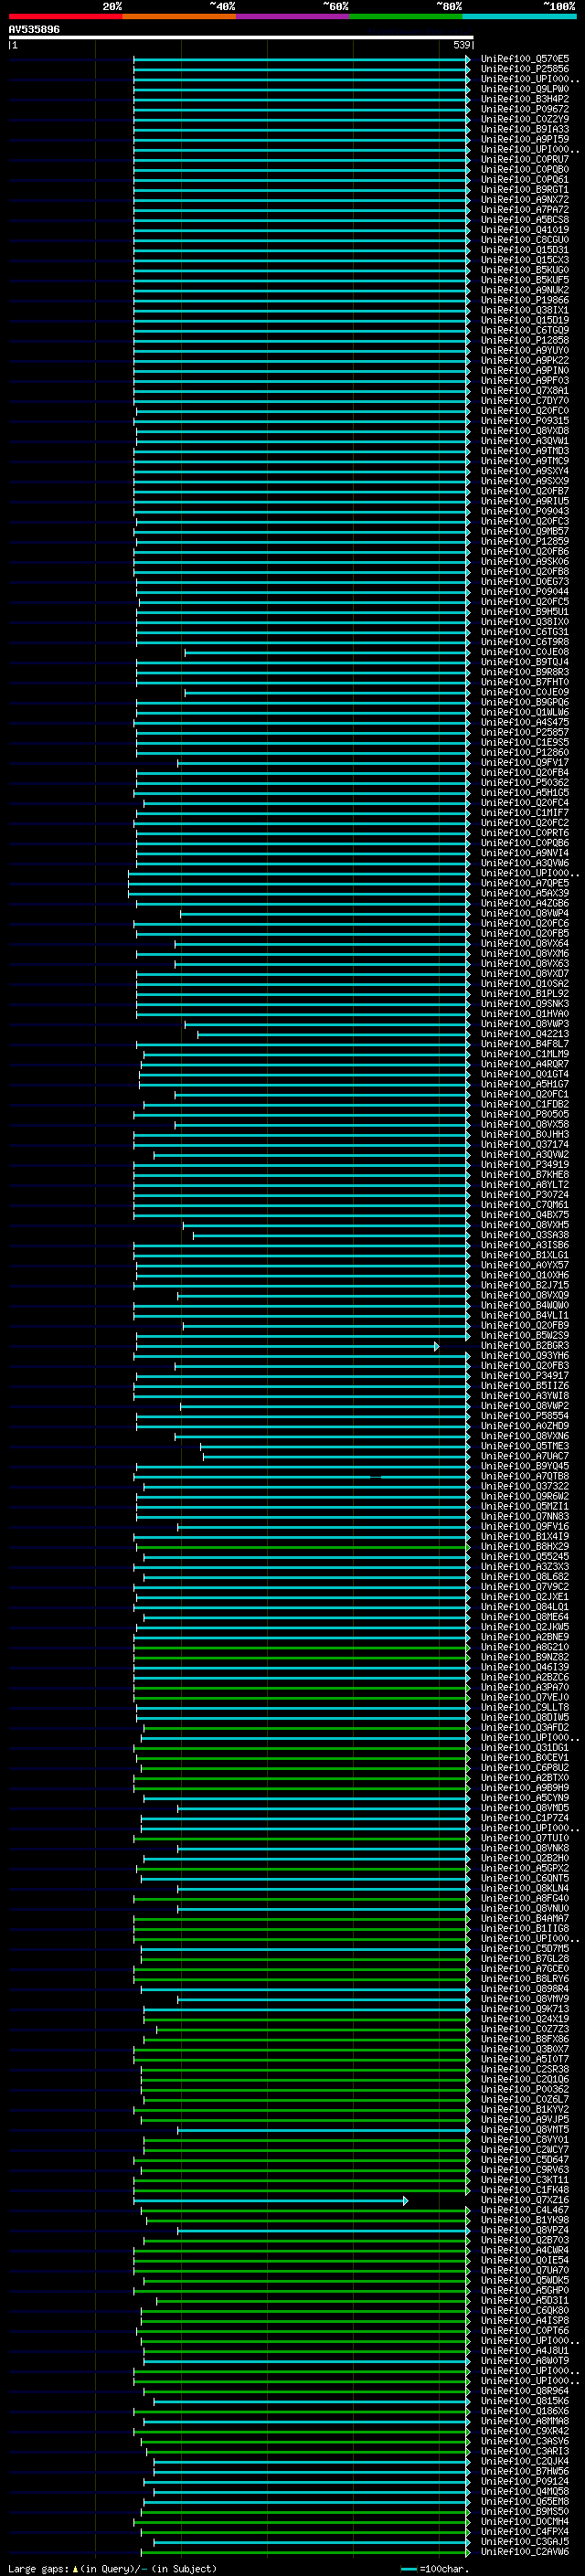Select the UniRef100_B7FHT0 label
Screen dimensions: 585x2576
pyautogui.click(x=525, y=682)
